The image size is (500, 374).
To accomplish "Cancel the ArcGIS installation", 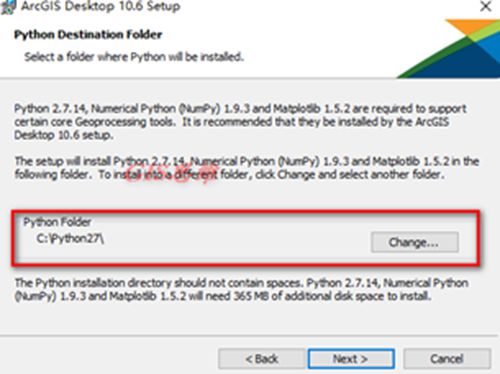I will click(x=447, y=359).
